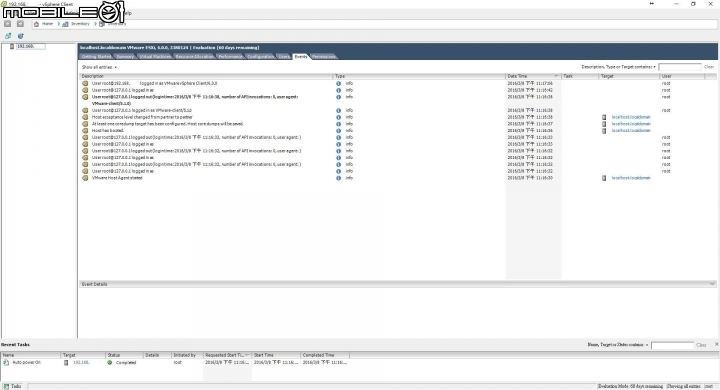Click the first toolbar icon below navigation bar
Viewport: 720px width, 390px height.
tap(8, 36)
